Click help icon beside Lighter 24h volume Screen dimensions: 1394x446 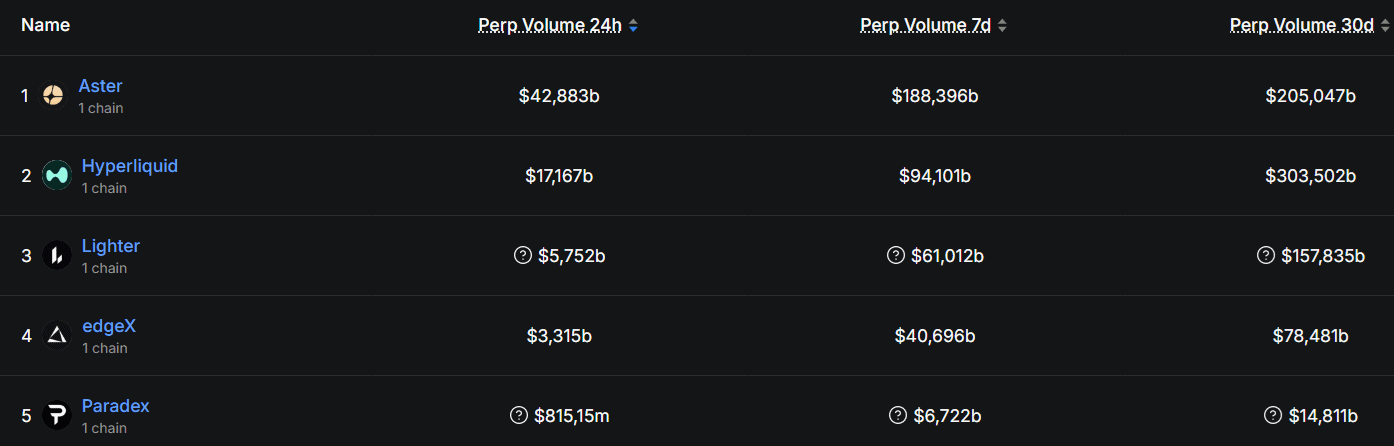click(x=522, y=255)
